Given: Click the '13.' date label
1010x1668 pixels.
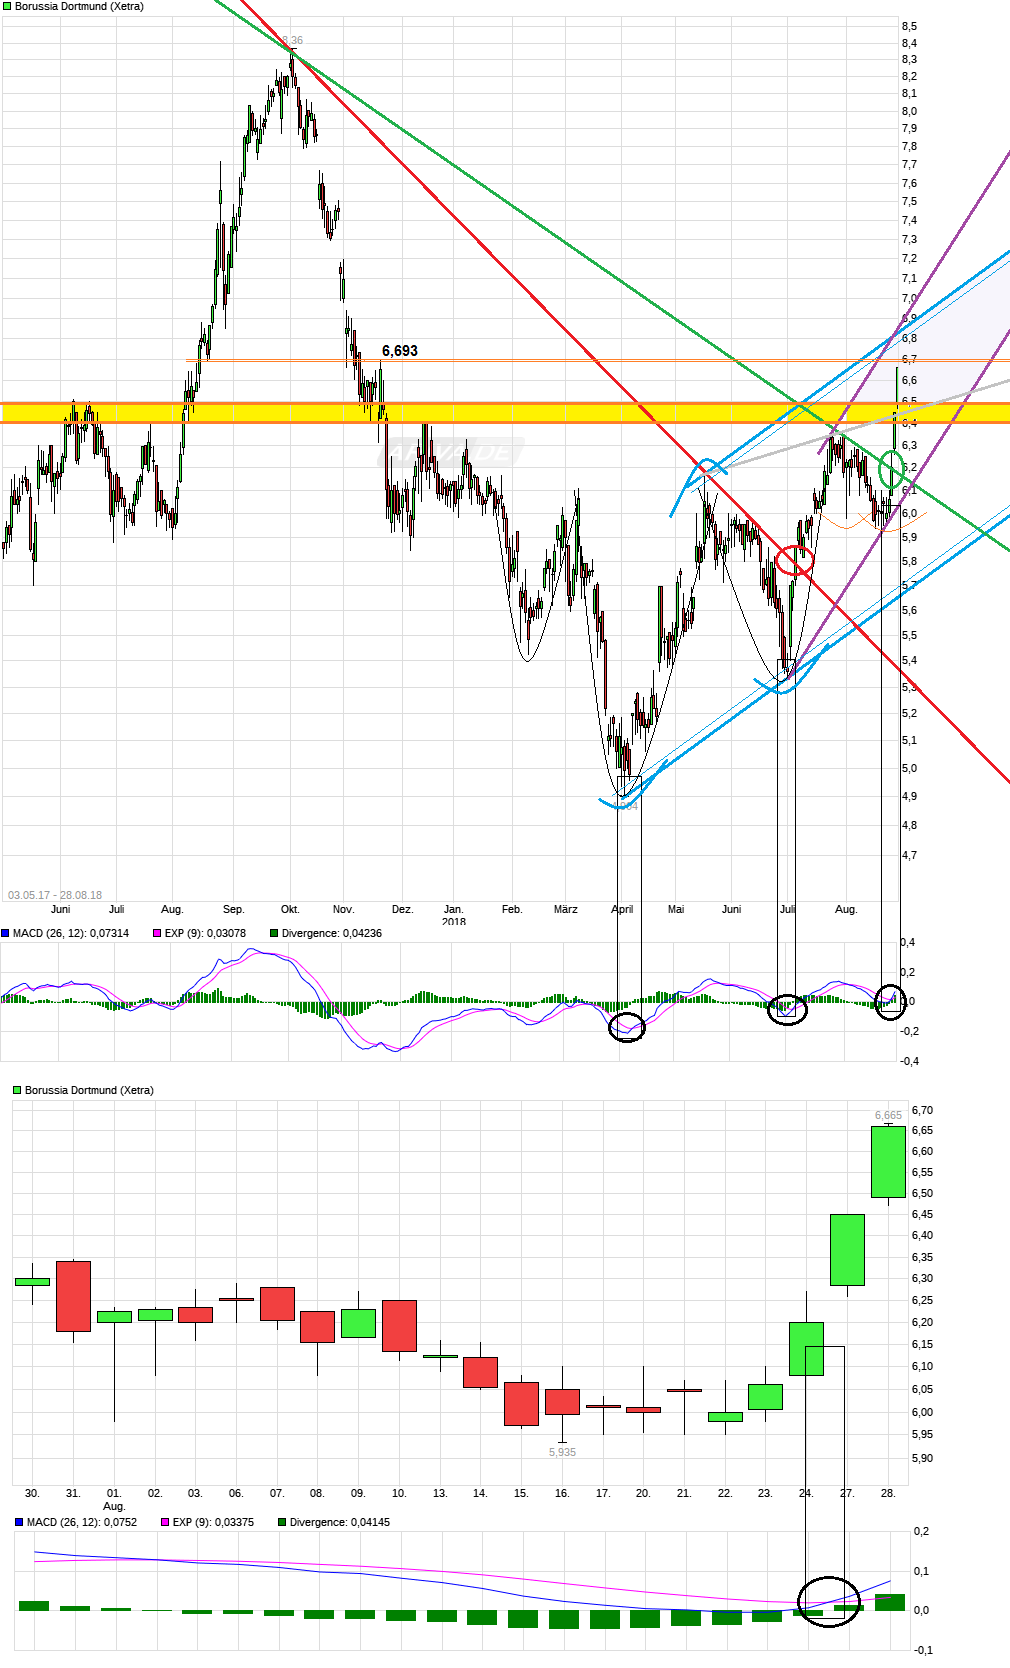Looking at the screenshot, I should click(440, 1493).
